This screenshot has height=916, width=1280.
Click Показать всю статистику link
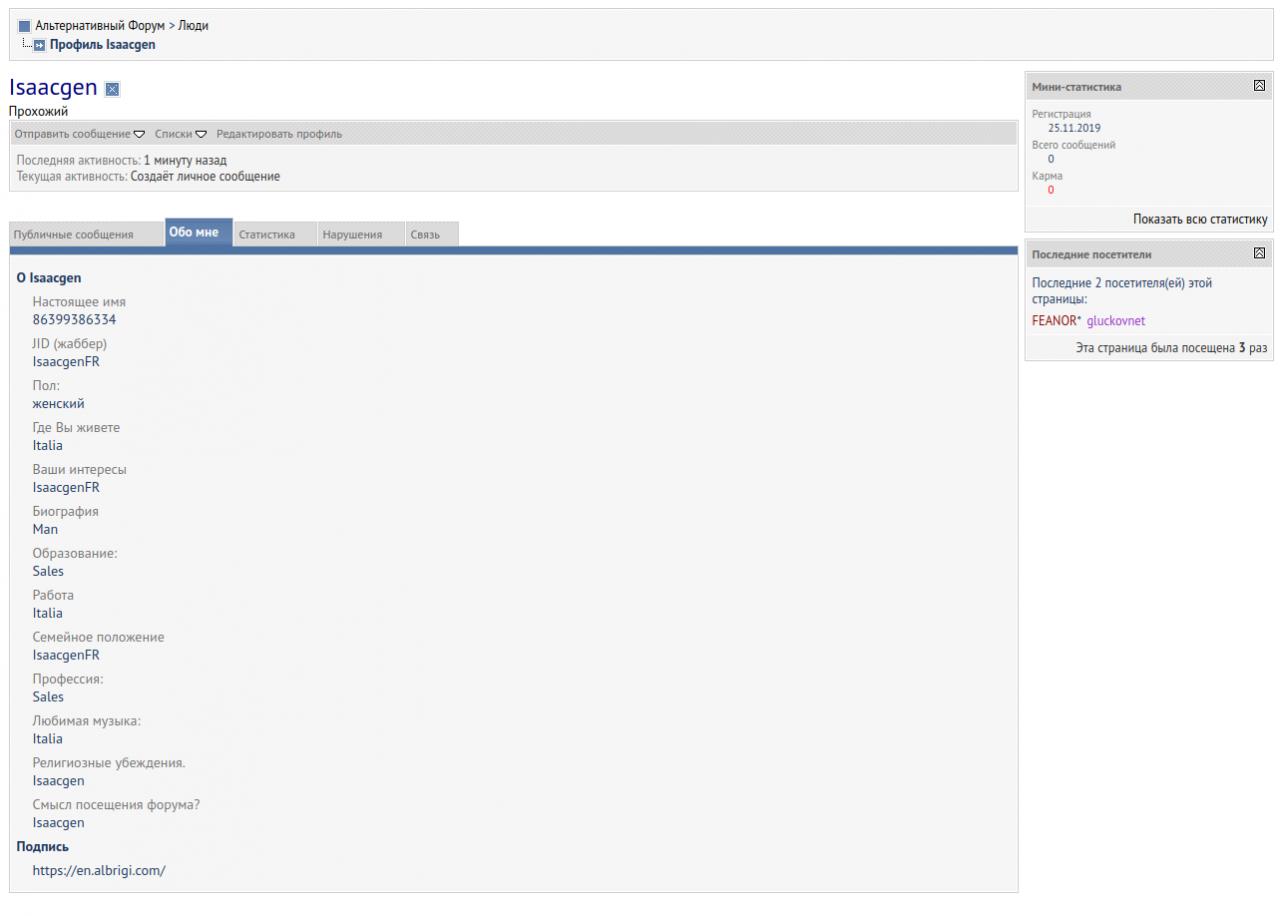pos(1200,219)
